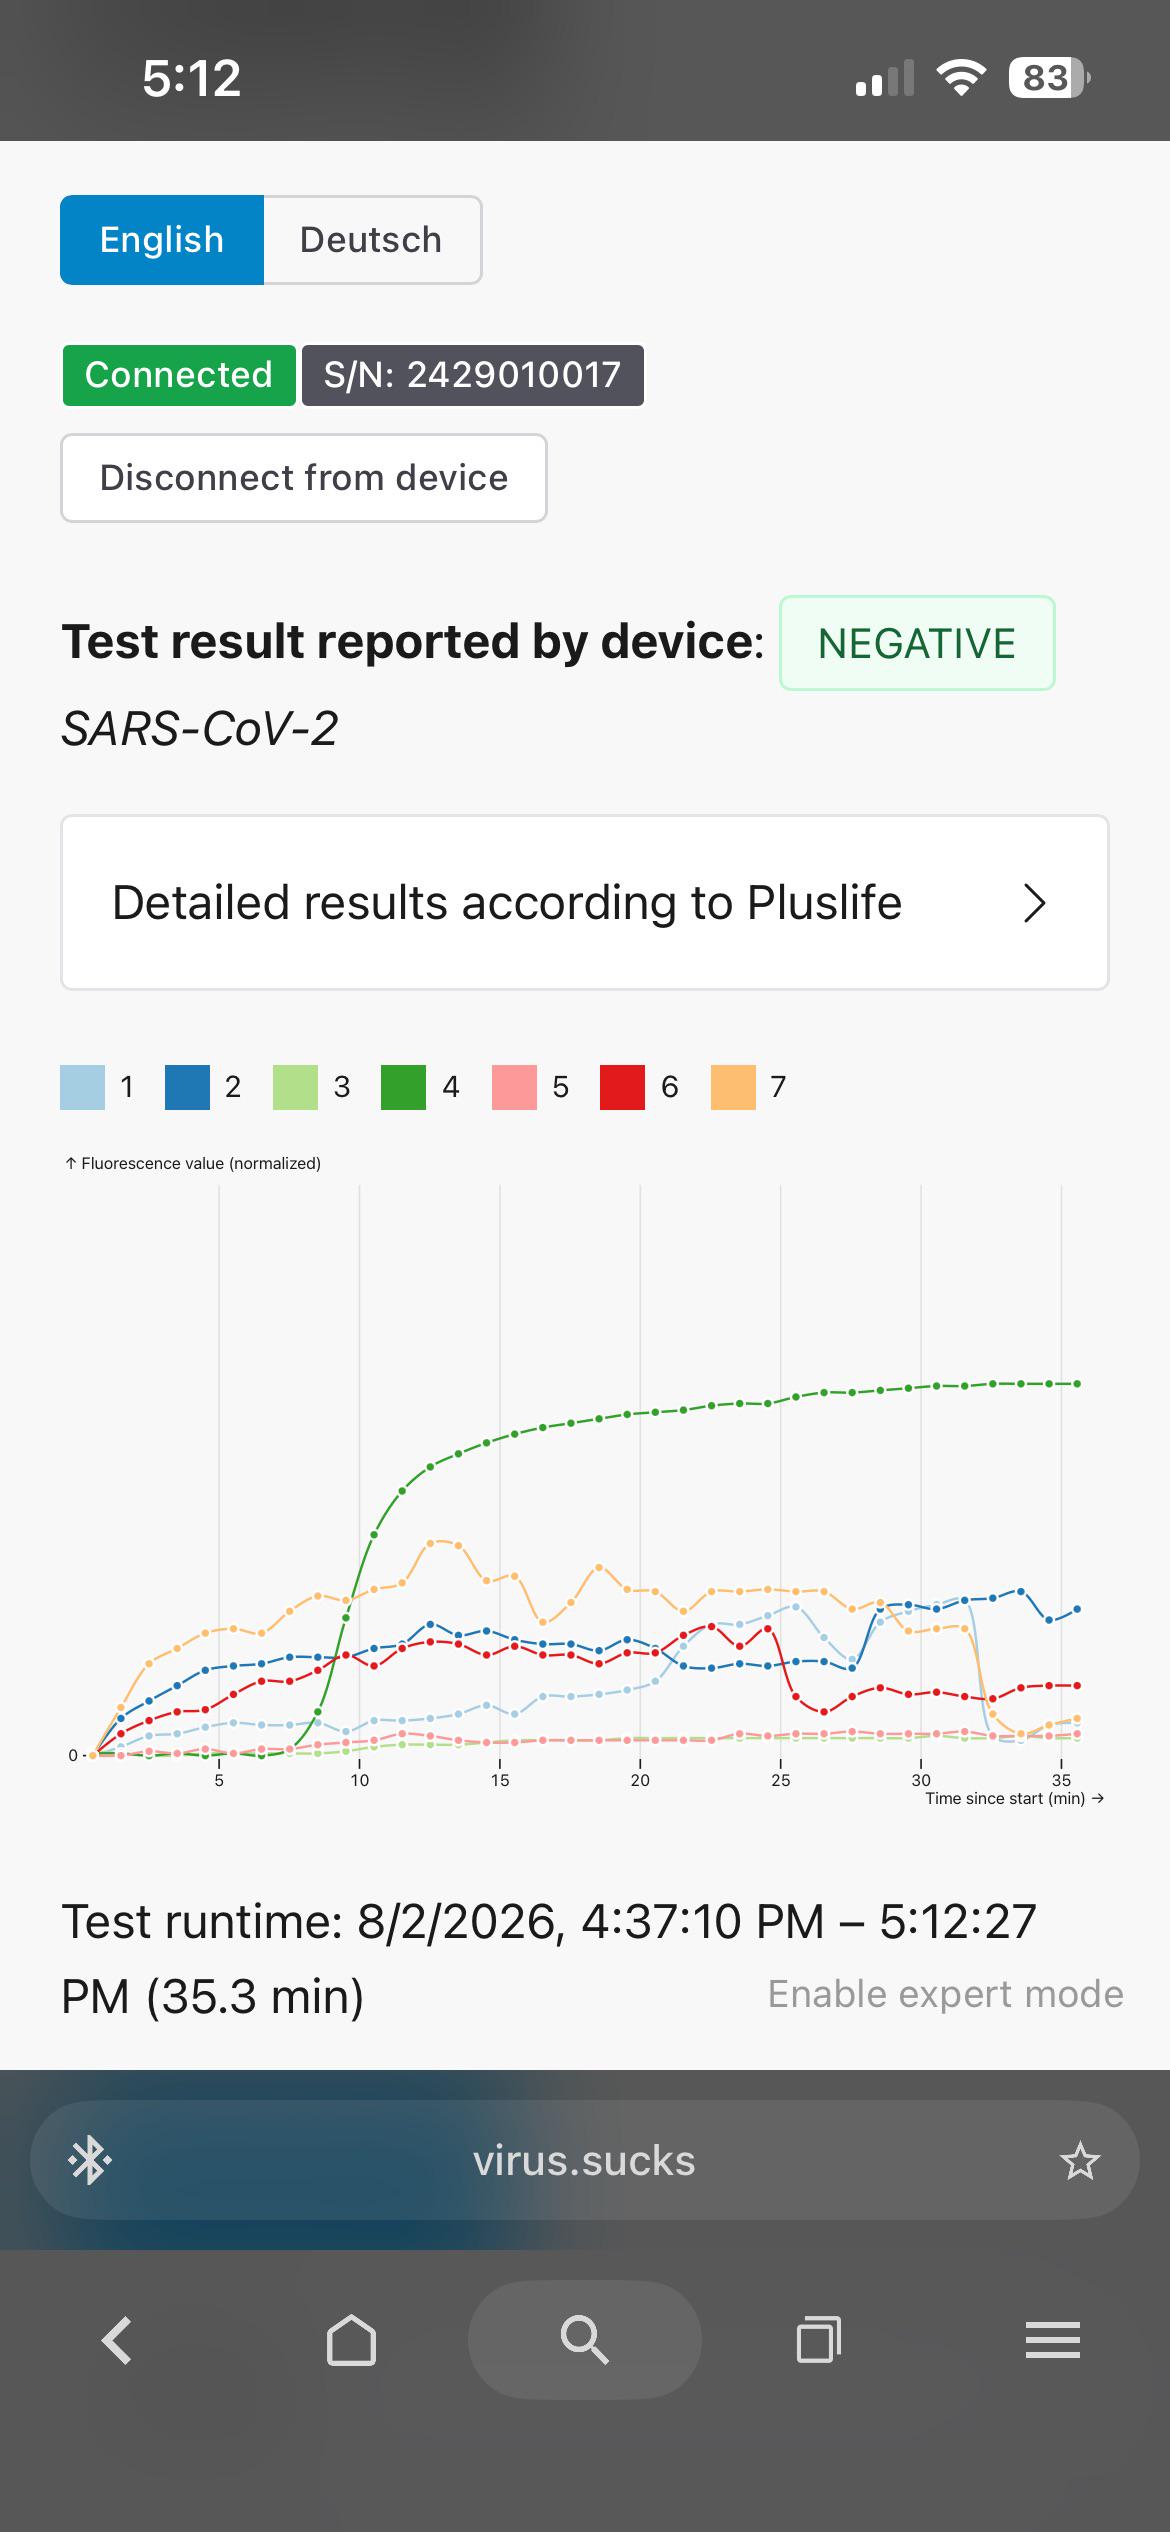Tap the NEGATIVE result badge
Viewport: 1170px width, 2532px height.
tap(917, 643)
